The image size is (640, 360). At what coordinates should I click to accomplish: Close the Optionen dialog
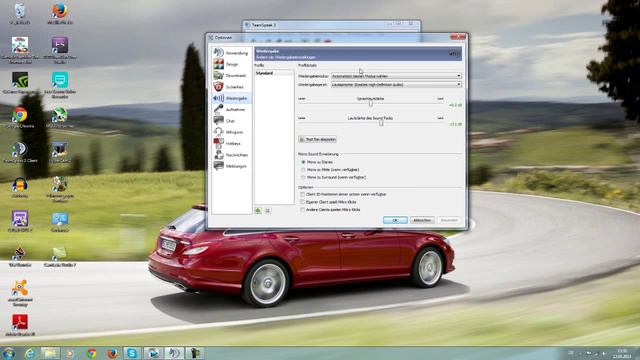[458, 37]
